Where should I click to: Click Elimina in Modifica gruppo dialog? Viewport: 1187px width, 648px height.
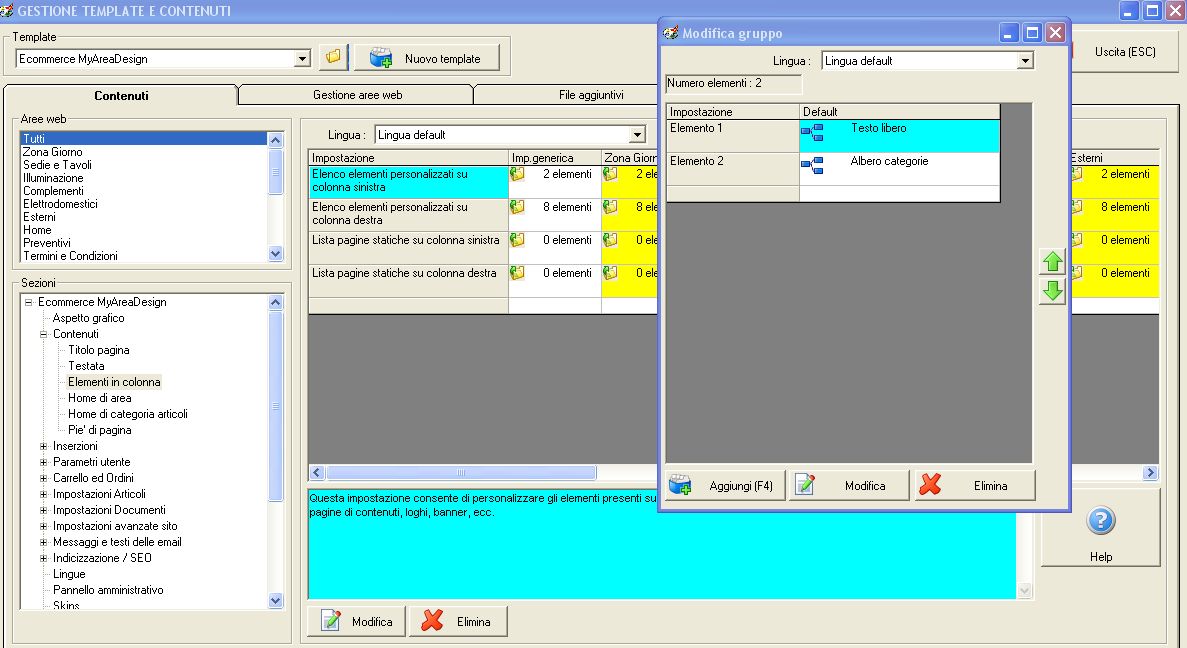(x=975, y=485)
